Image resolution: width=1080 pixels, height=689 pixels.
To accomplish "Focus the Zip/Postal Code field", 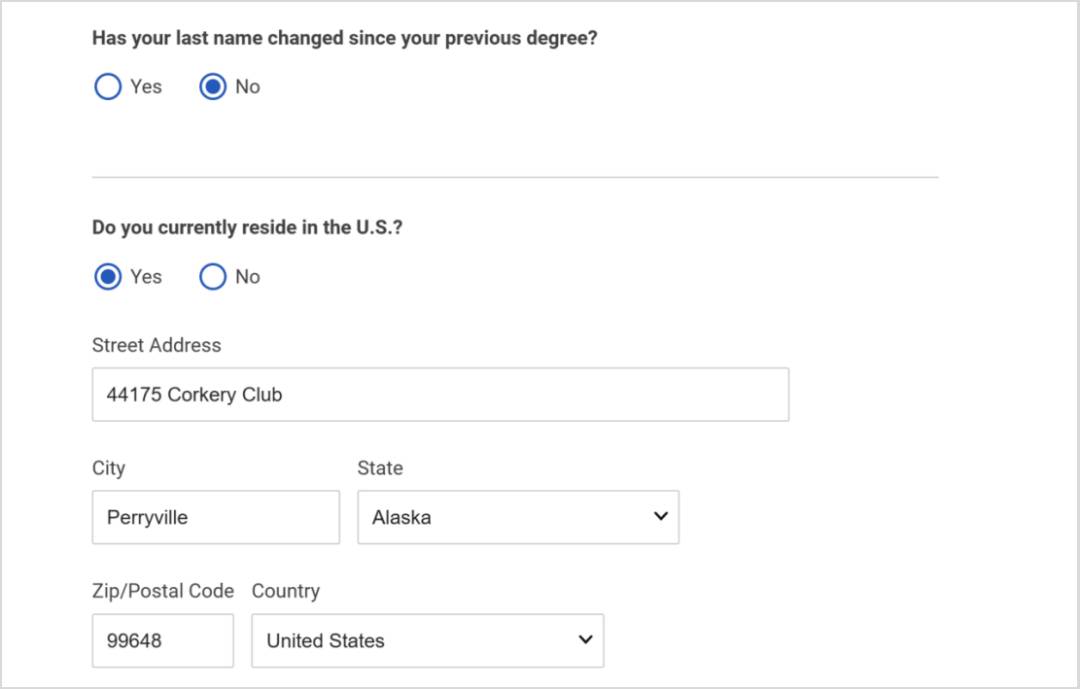I will tap(163, 641).
